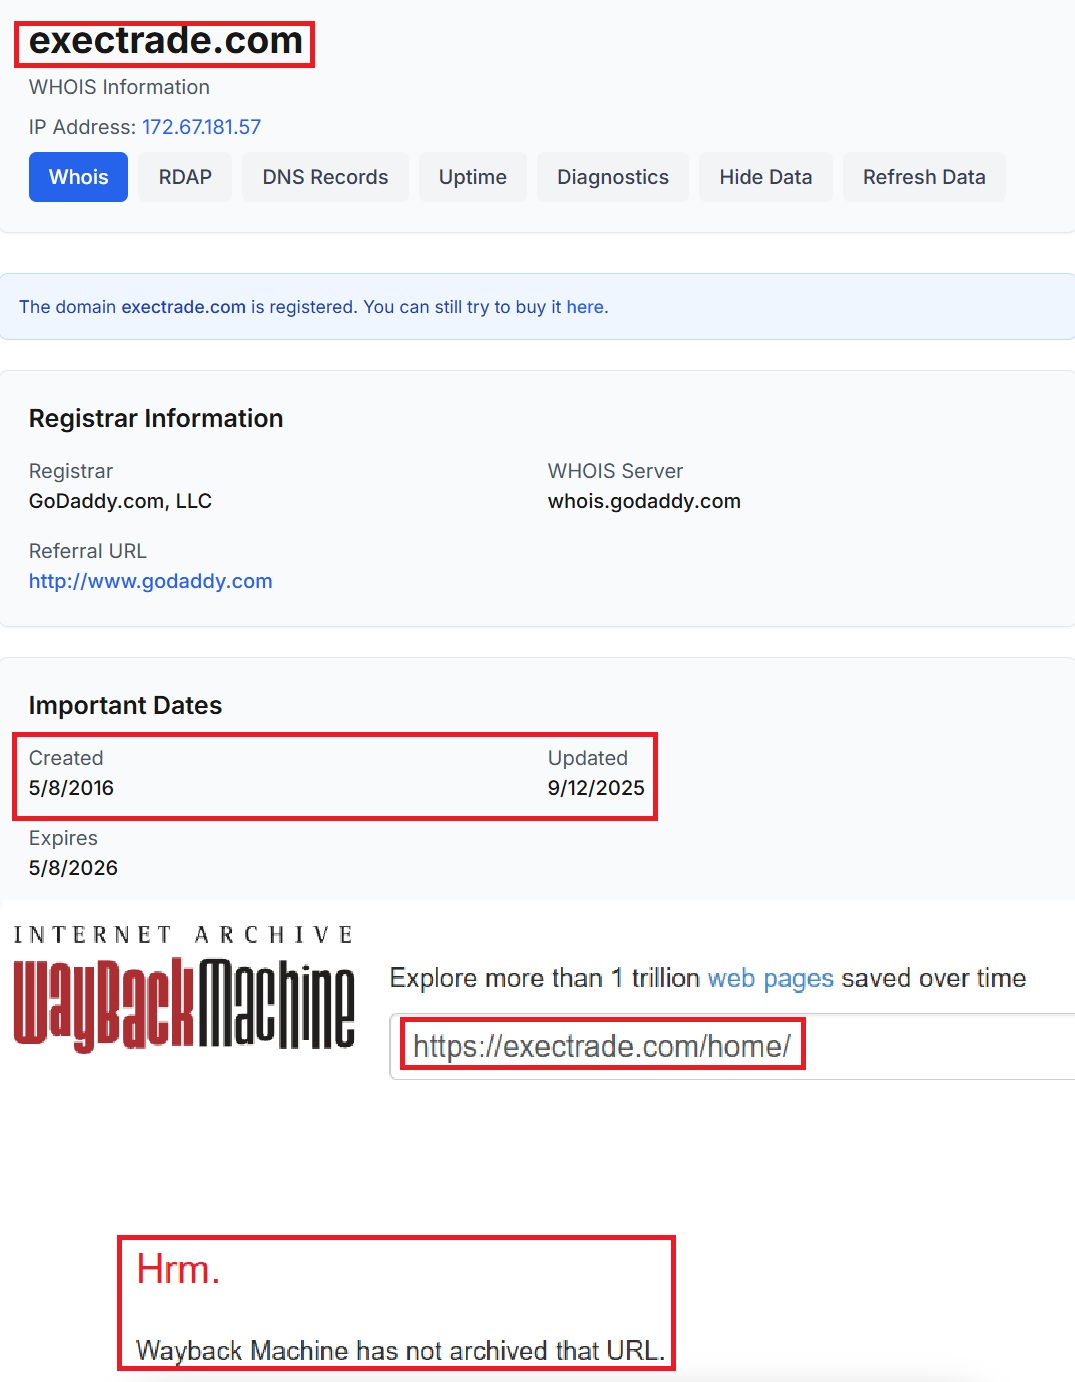Hide the WHOIS data

pos(765,177)
